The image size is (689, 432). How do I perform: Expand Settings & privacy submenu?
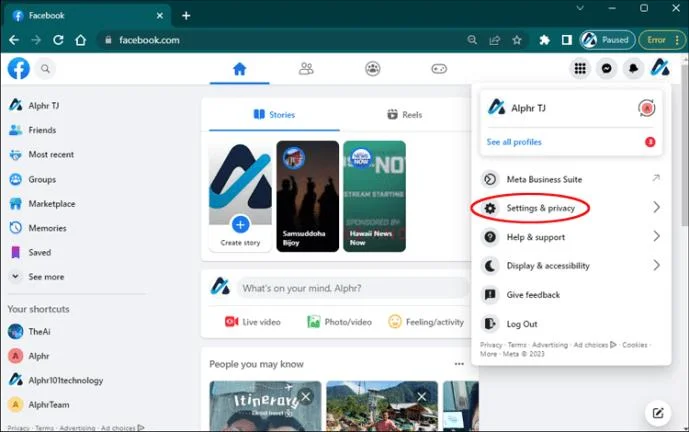tap(571, 208)
